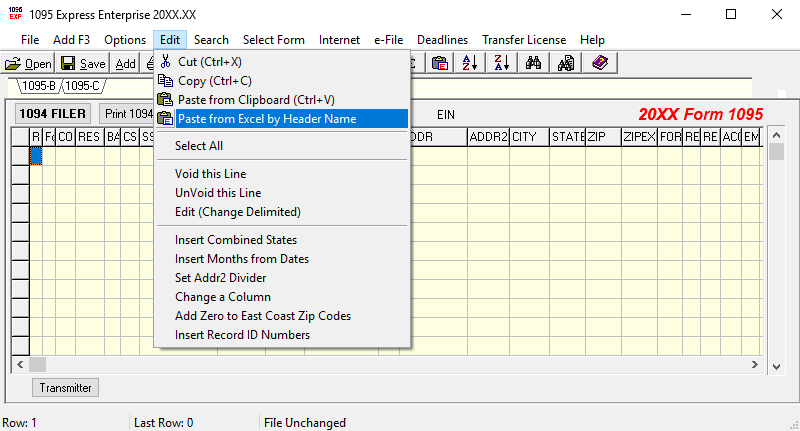The height and width of the screenshot is (431, 800).
Task: Choose Insert Months from Dates
Action: pyautogui.click(x=282, y=259)
